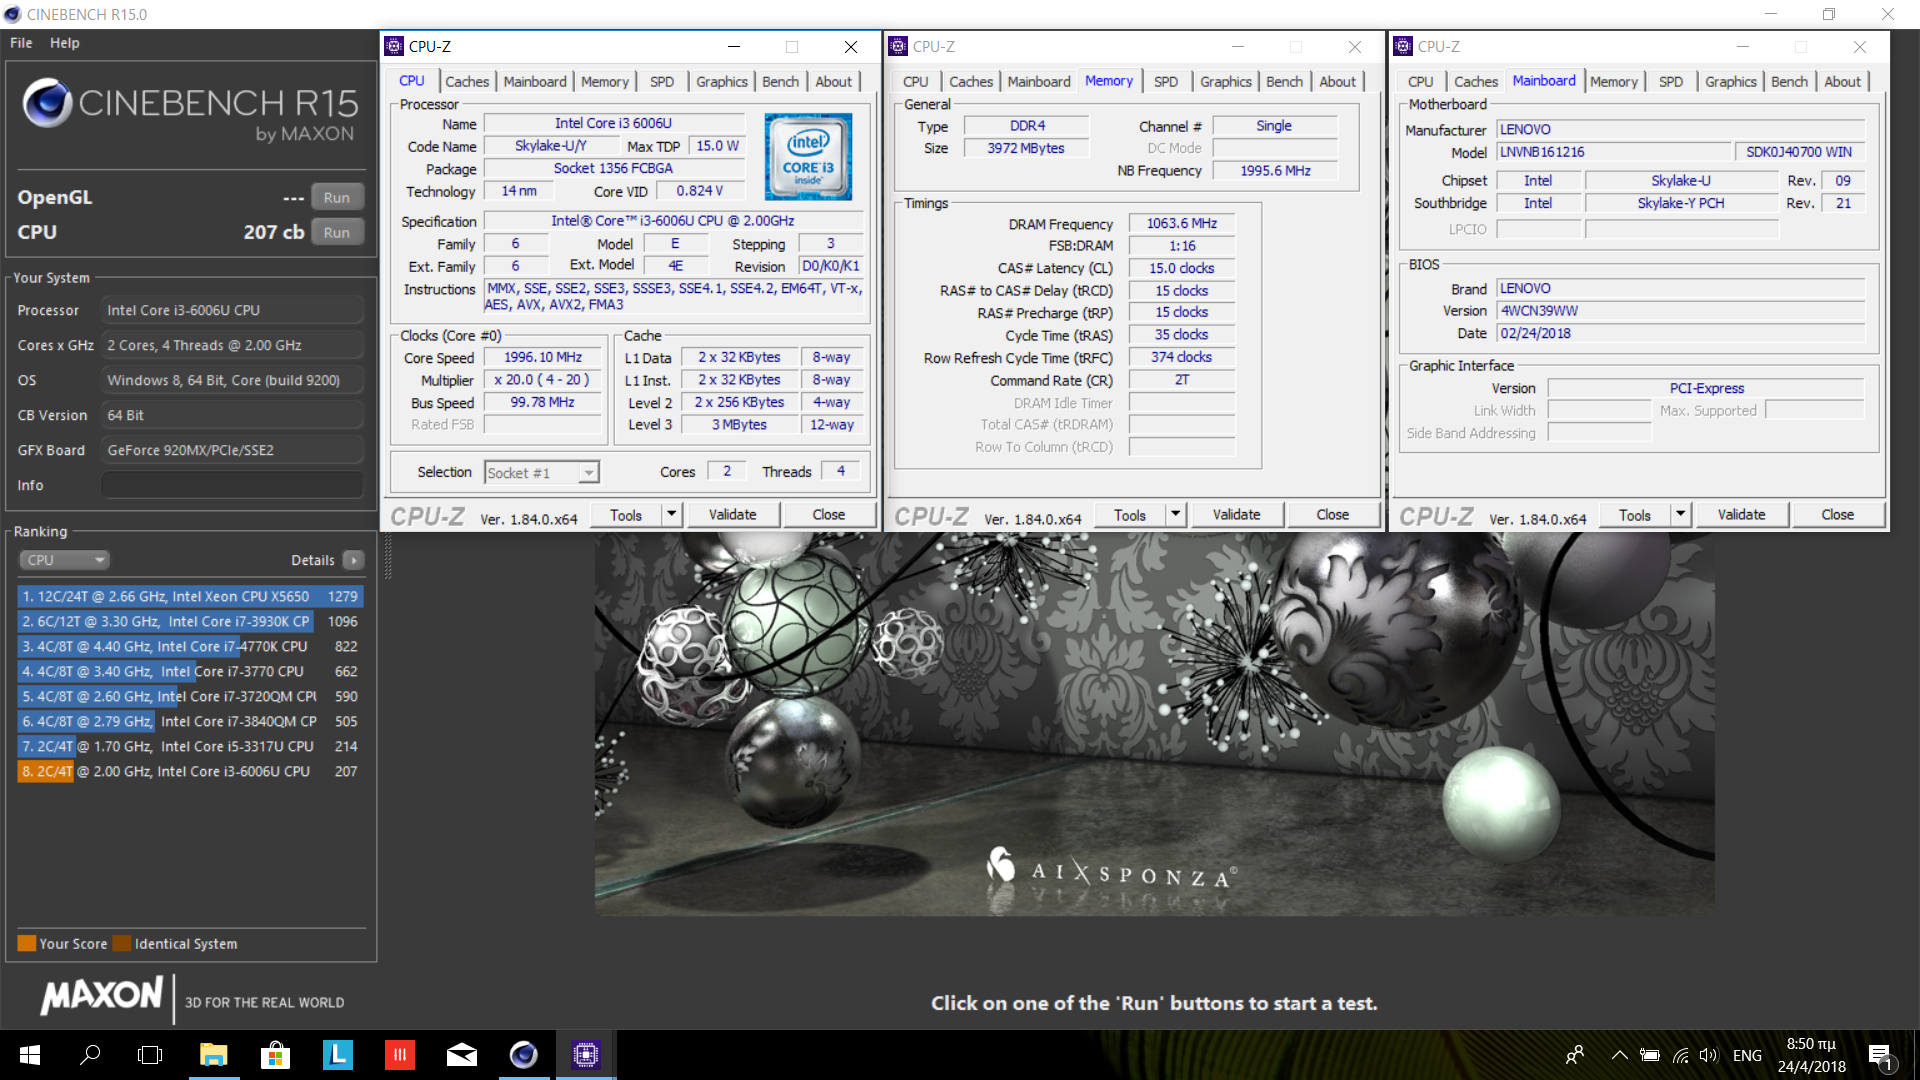The height and width of the screenshot is (1080, 1920).
Task: Open Mainboard tab in first CPU-Z window
Action: point(535,81)
